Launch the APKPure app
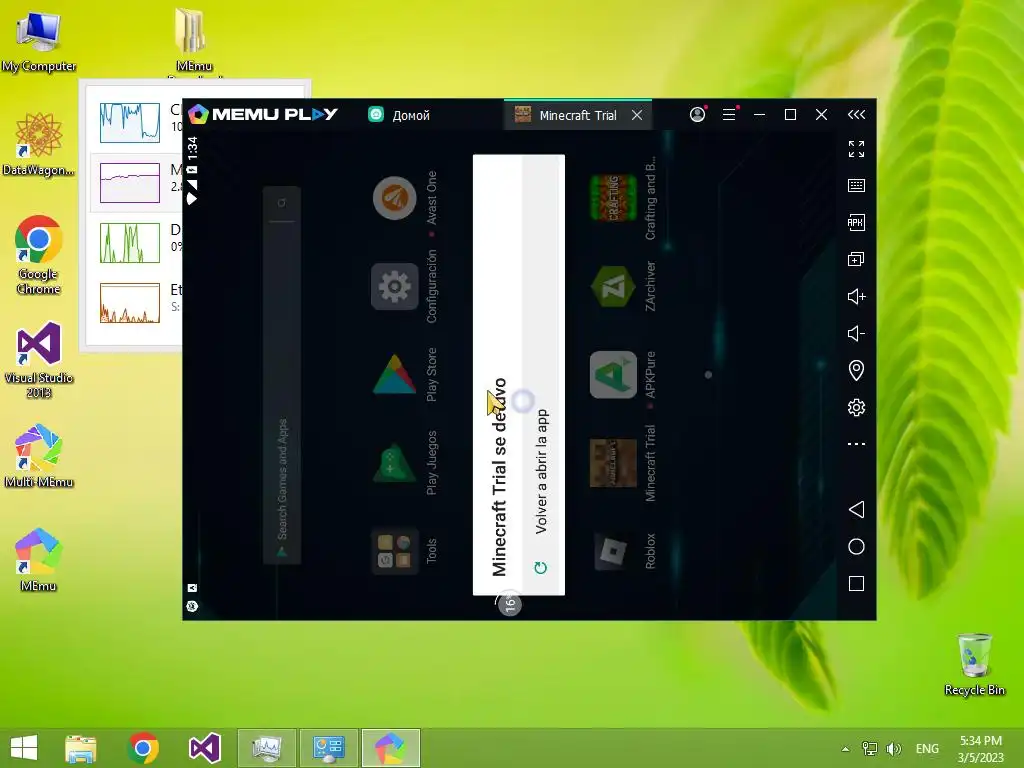Image resolution: width=1024 pixels, height=768 pixels. pos(613,374)
